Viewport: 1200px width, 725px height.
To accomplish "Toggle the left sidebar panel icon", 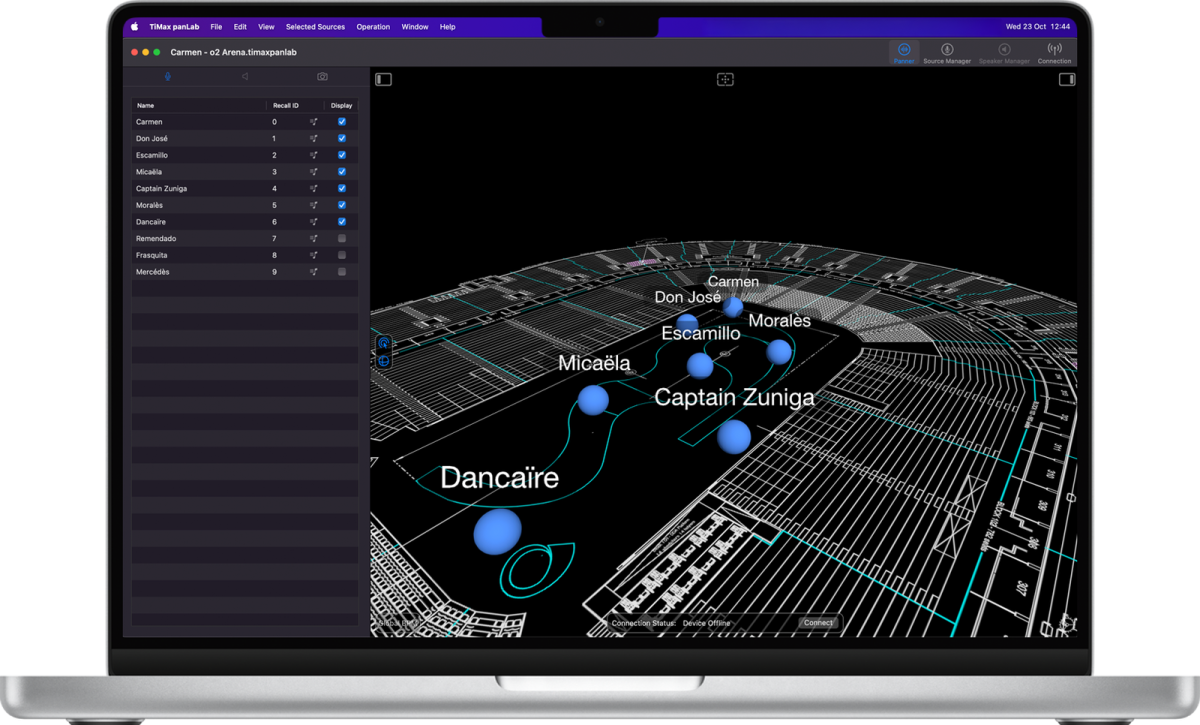I will [x=383, y=79].
